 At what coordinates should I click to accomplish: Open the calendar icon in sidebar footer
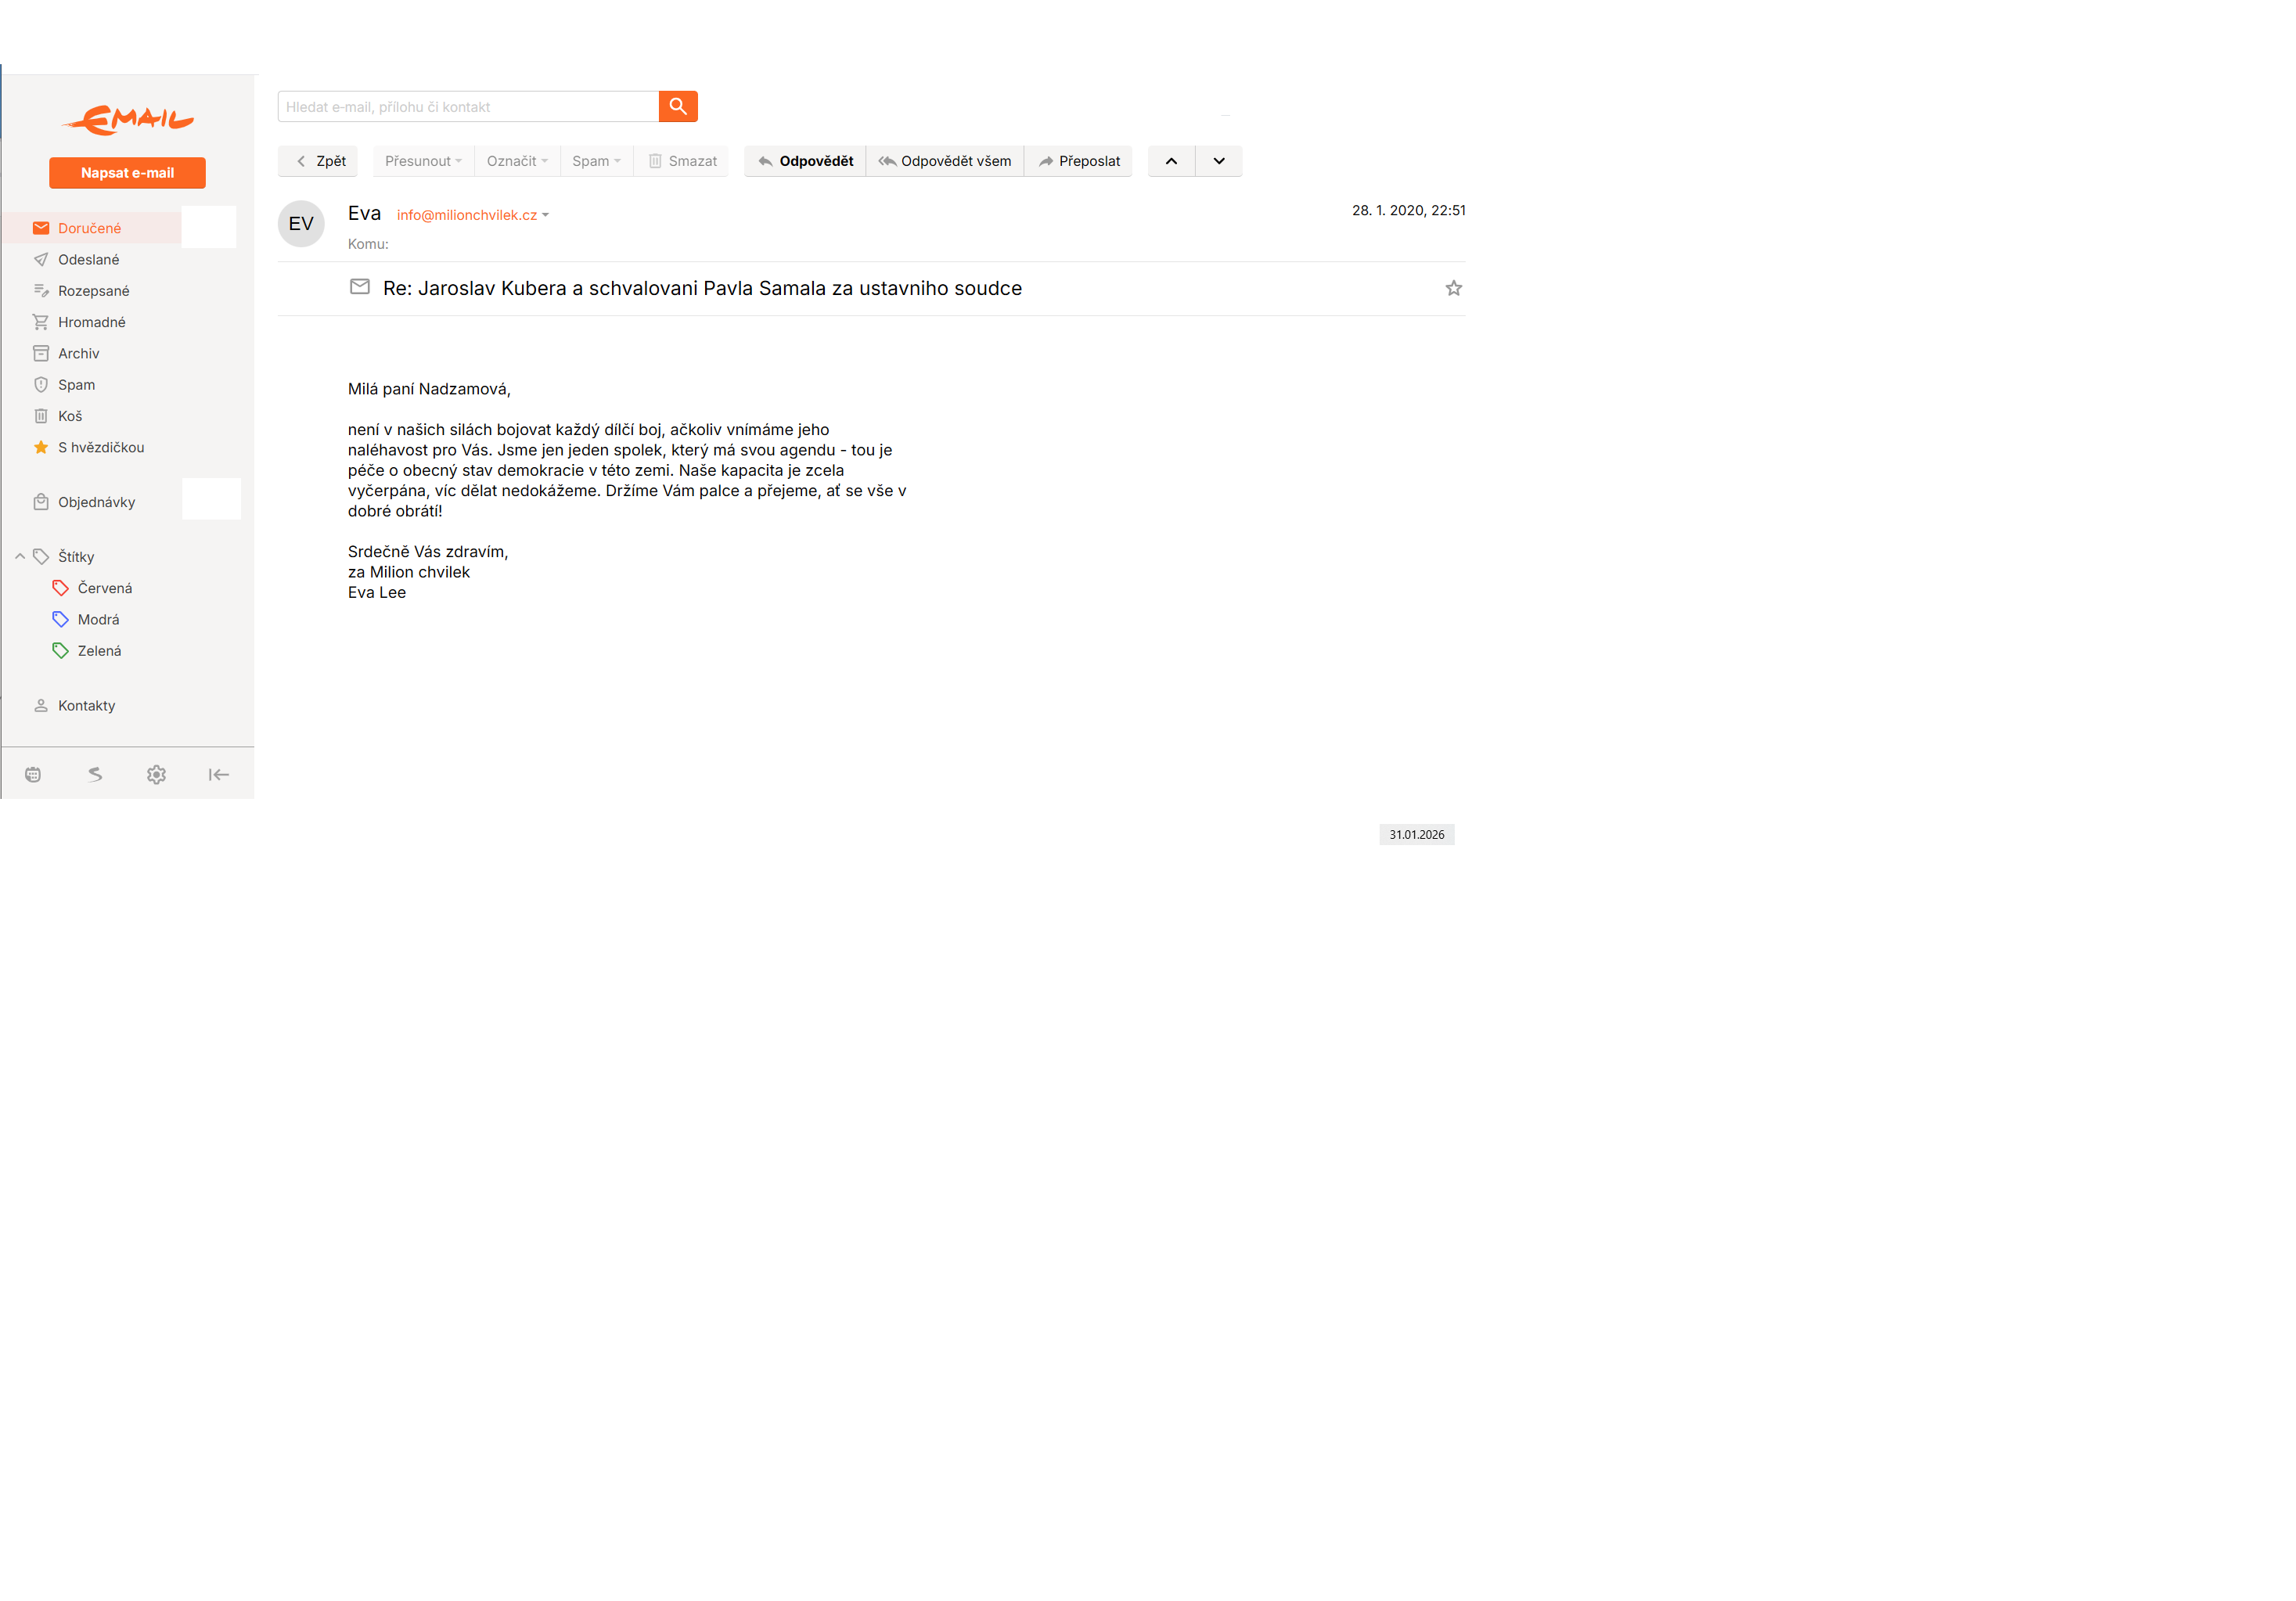tap(33, 774)
